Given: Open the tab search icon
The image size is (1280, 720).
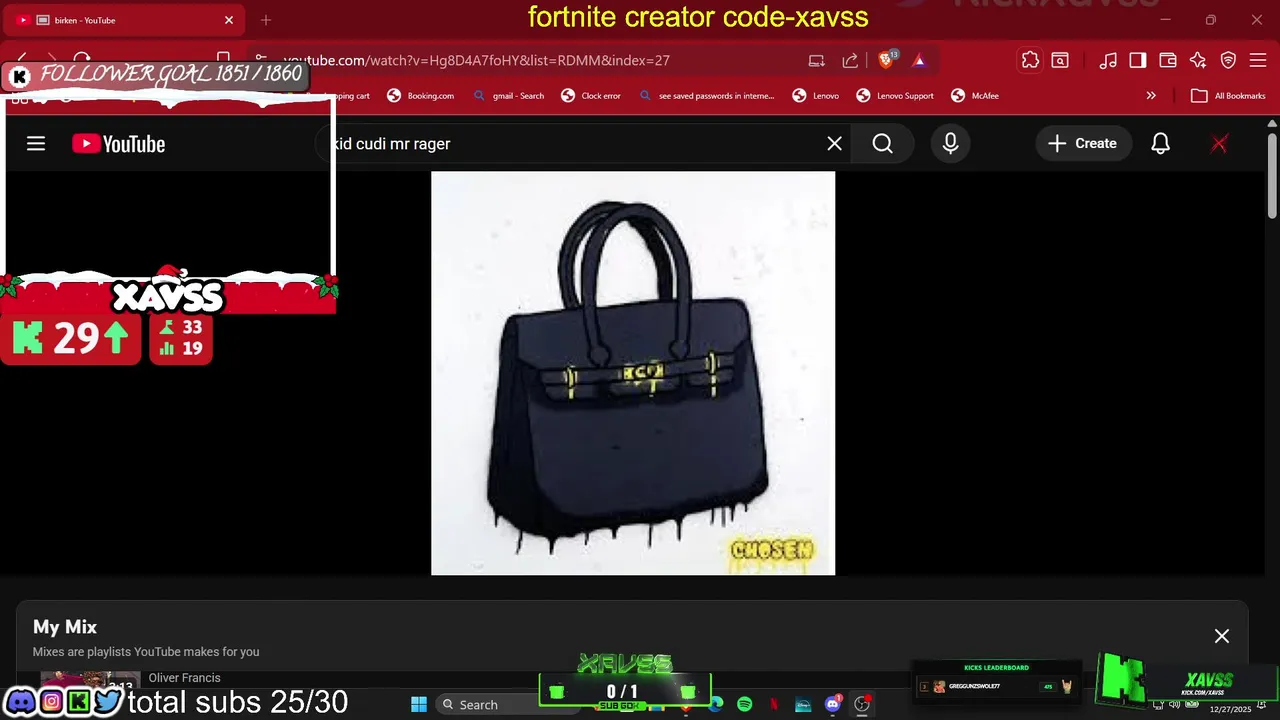Looking at the screenshot, I should pos(1060,60).
